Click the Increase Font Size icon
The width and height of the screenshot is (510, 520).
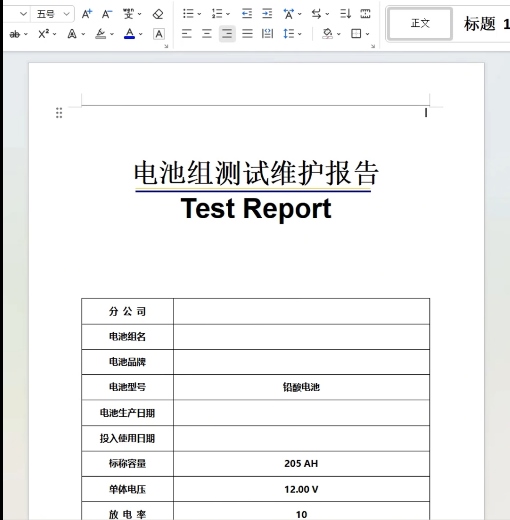click(87, 14)
